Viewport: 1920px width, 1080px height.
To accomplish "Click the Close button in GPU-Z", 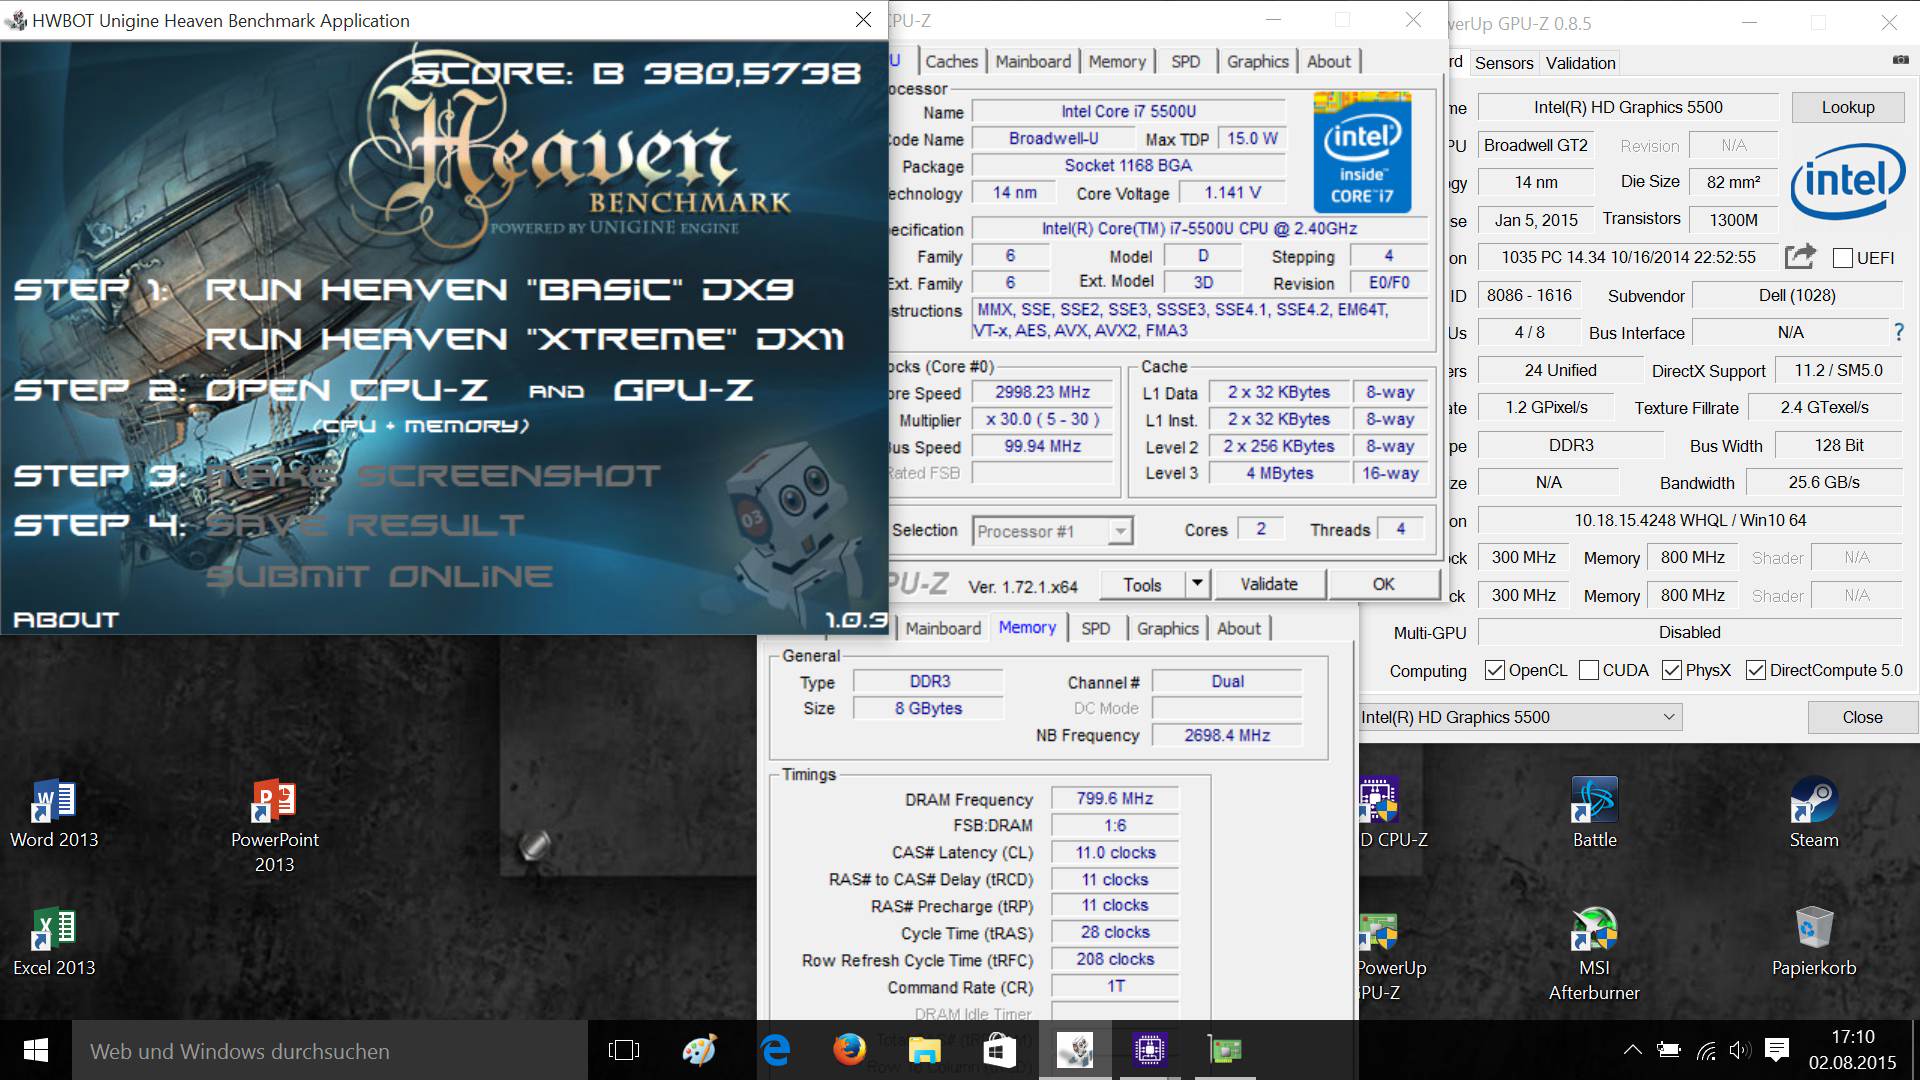I will (x=1862, y=717).
